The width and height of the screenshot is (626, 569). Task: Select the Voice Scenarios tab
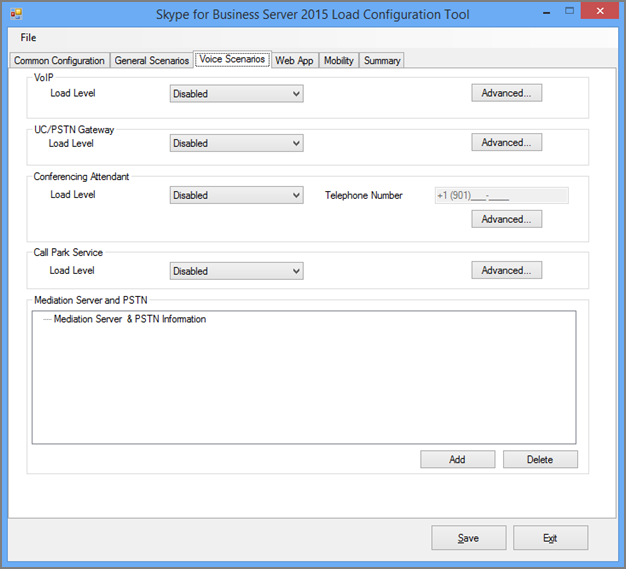coord(232,59)
